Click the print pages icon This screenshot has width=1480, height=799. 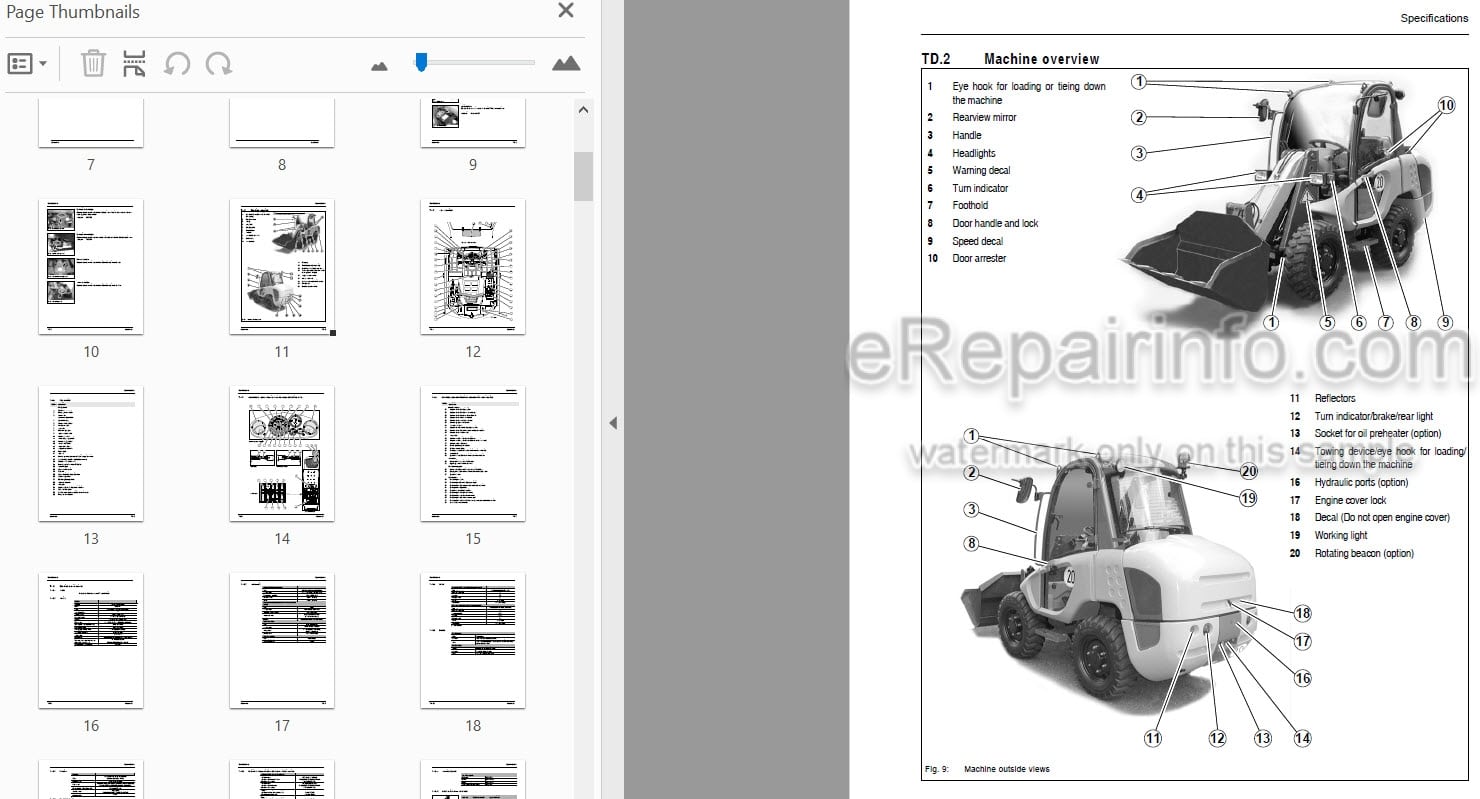pyautogui.click(x=134, y=64)
